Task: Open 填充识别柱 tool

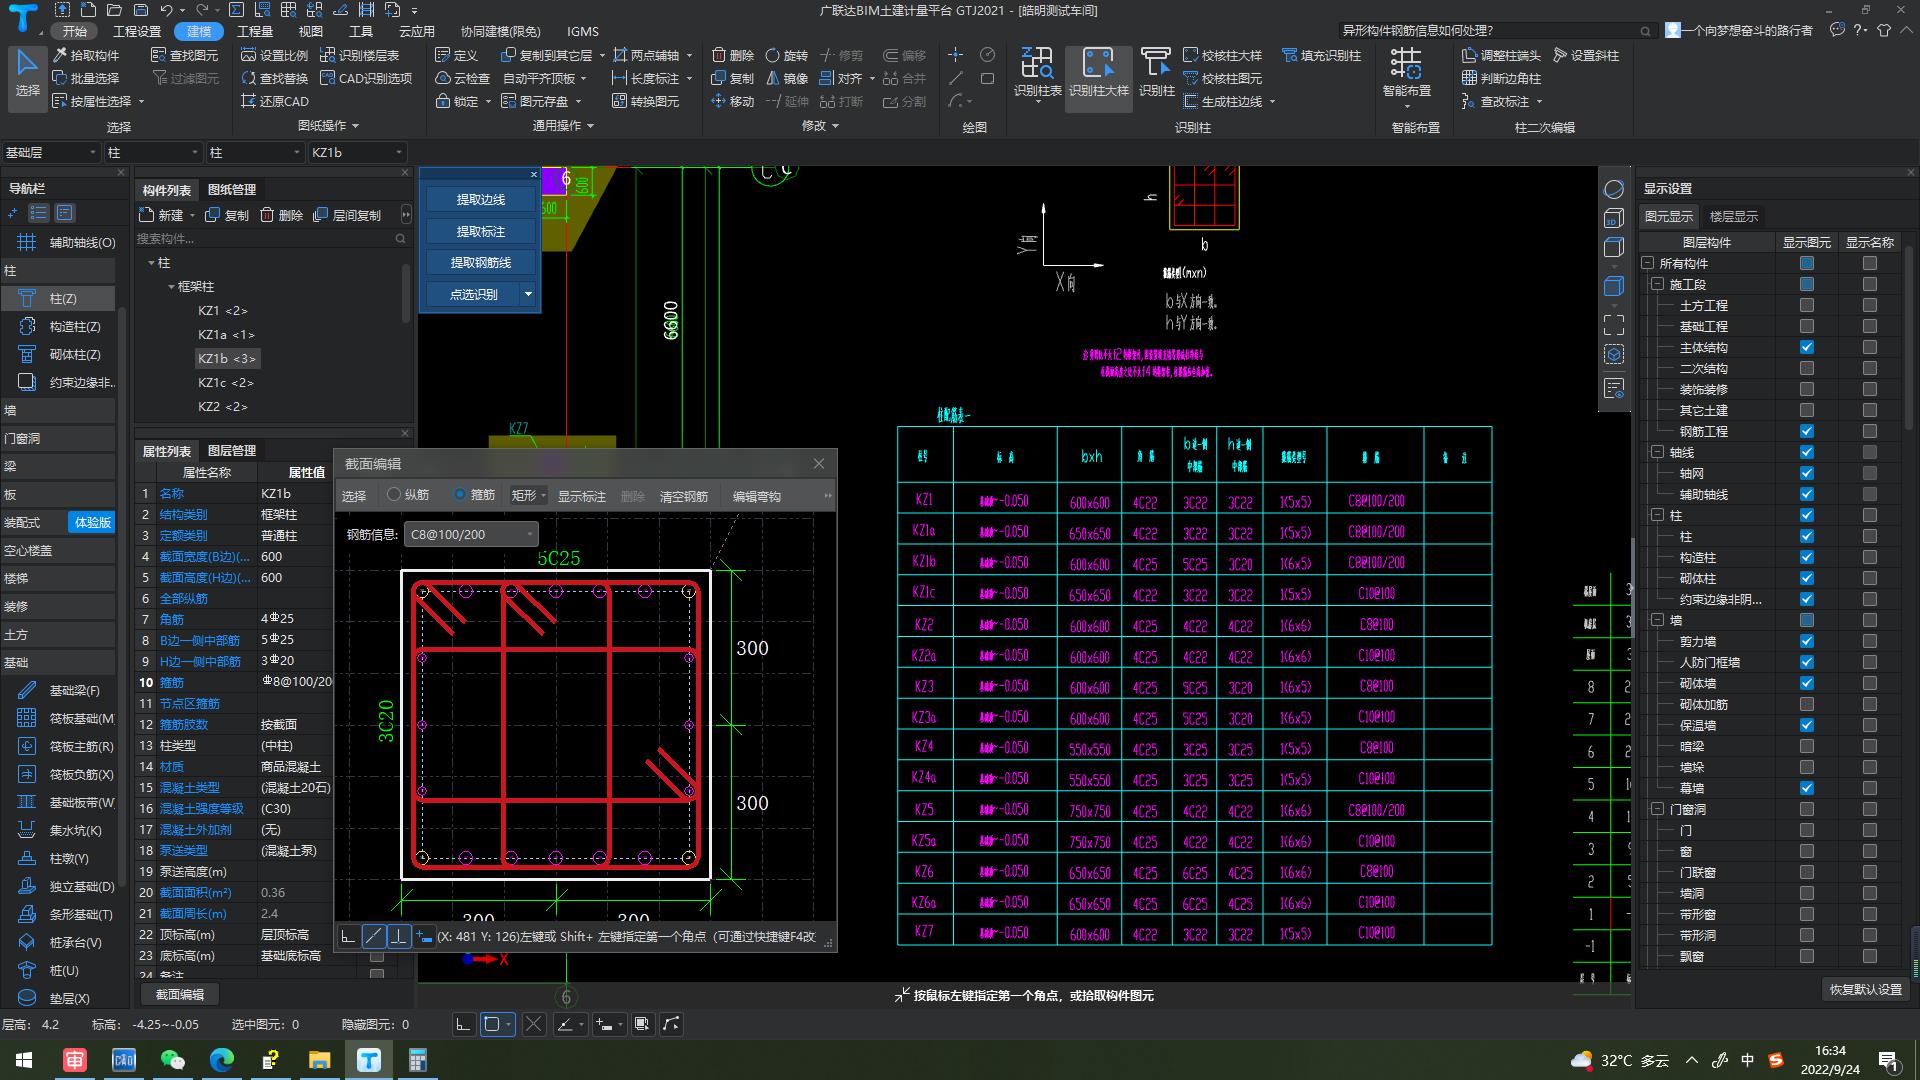Action: [x=1321, y=55]
